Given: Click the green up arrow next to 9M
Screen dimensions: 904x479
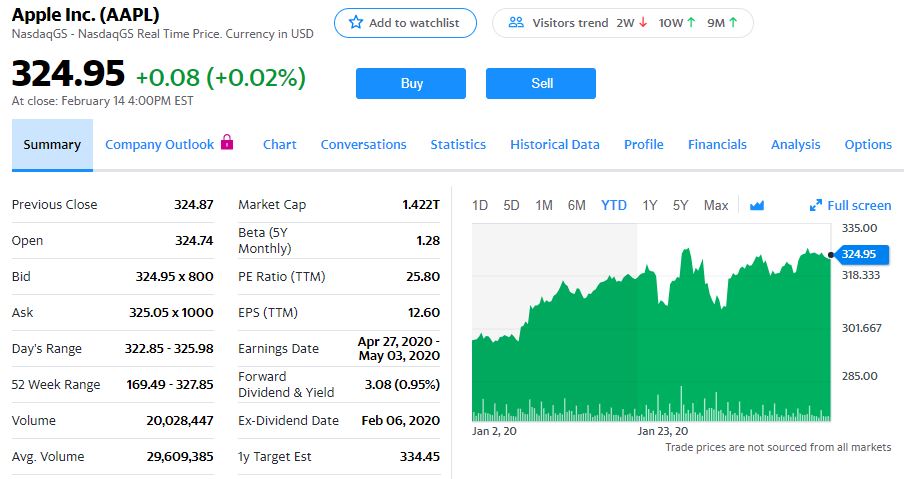Looking at the screenshot, I should (733, 22).
